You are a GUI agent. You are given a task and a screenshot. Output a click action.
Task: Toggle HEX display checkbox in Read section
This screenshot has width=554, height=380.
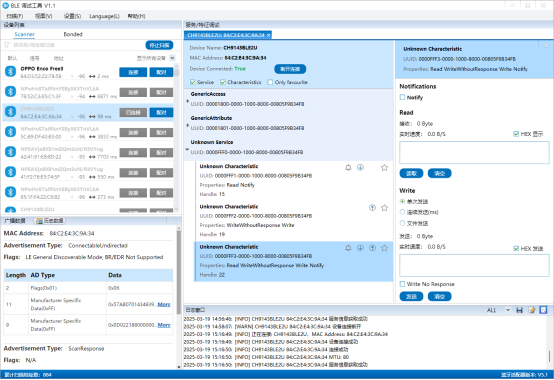(x=516, y=134)
